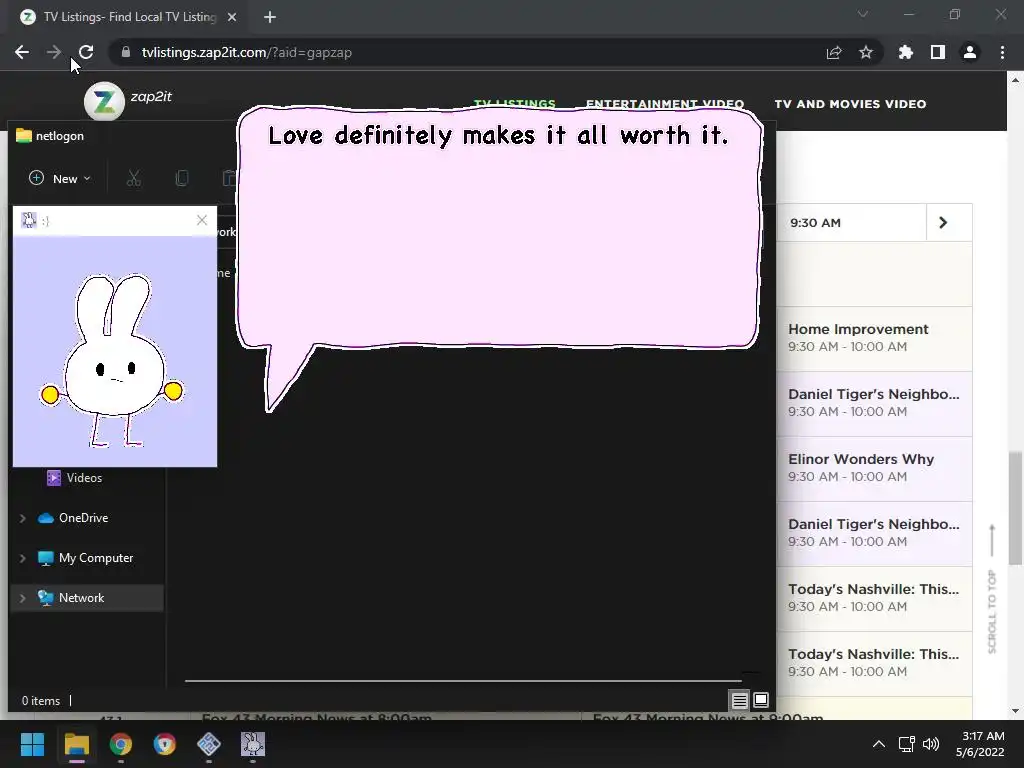Screen dimensions: 1024x768
Task: Toggle the Chrome side panel
Action: click(x=938, y=52)
